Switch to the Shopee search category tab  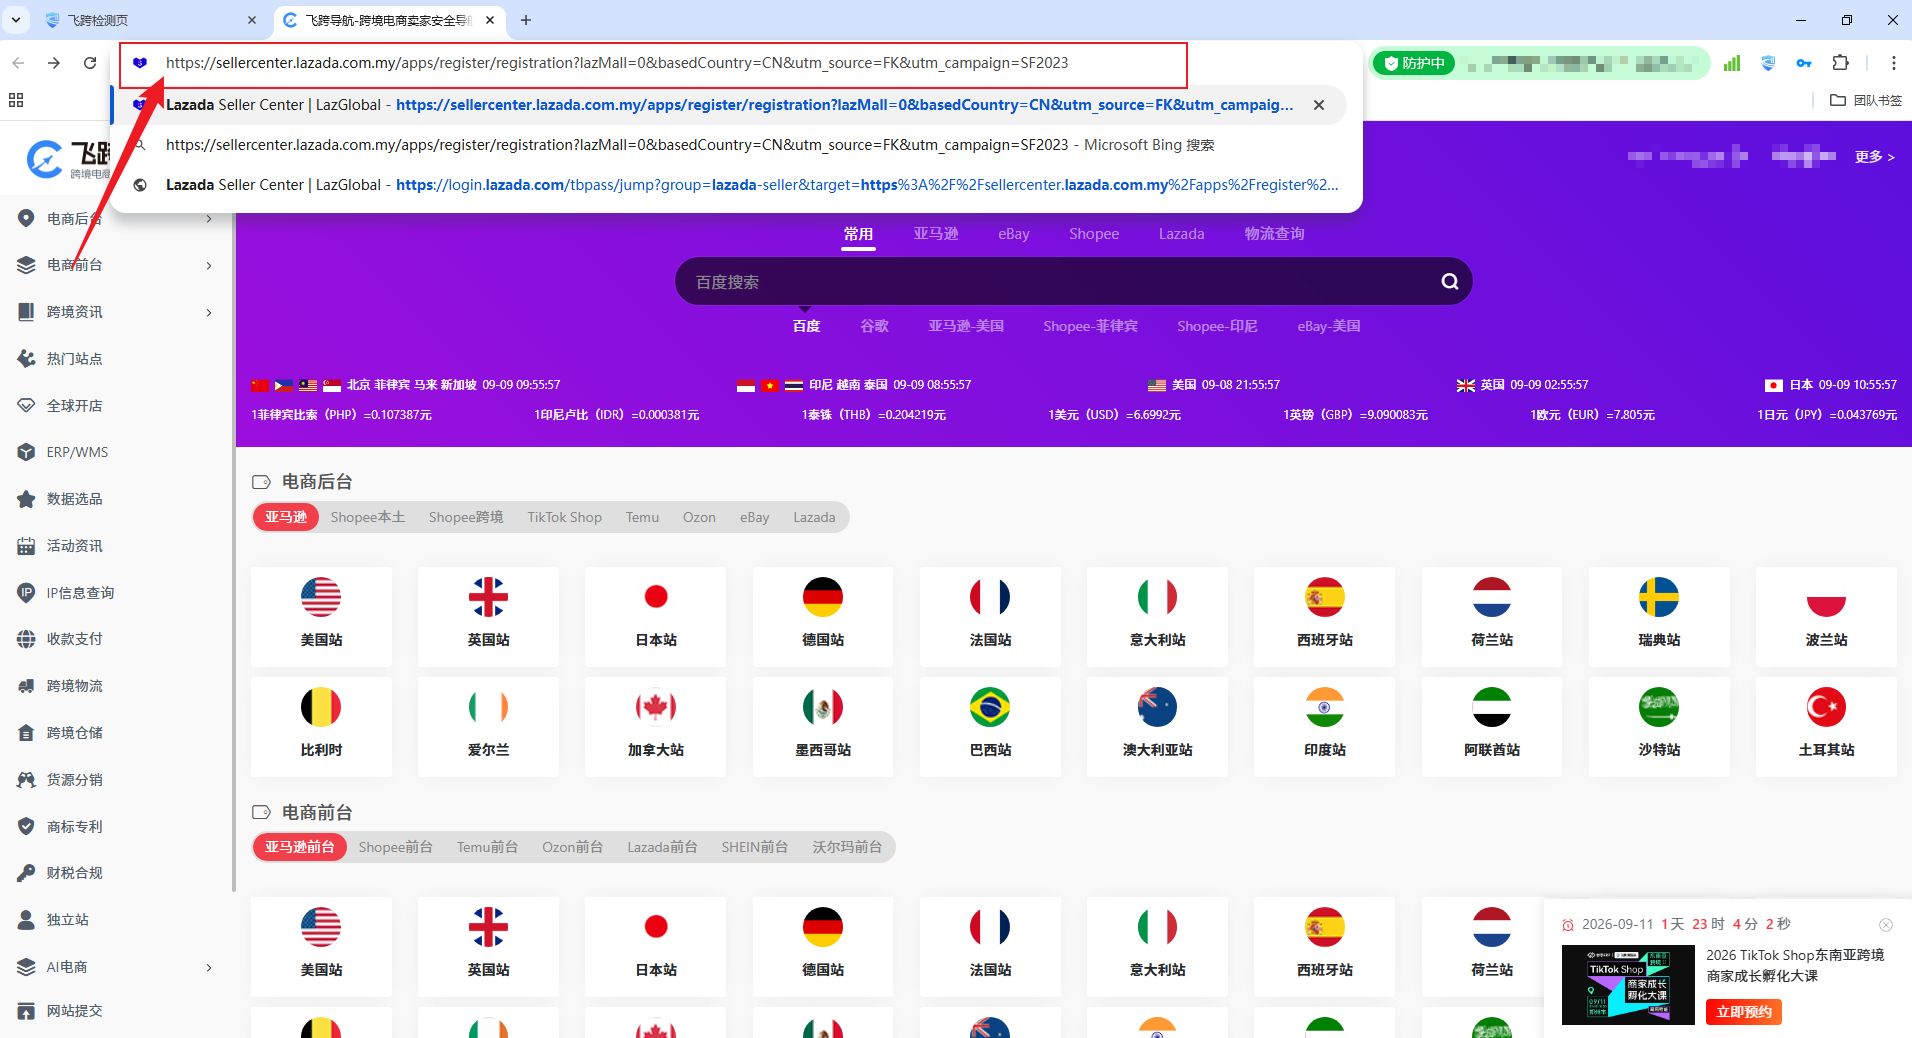(x=1094, y=234)
